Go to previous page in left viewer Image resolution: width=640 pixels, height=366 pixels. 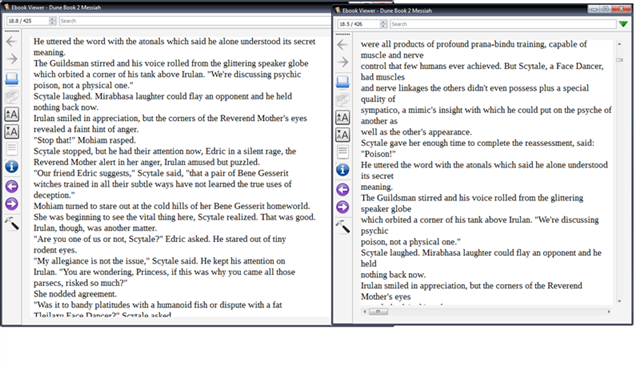point(11,186)
